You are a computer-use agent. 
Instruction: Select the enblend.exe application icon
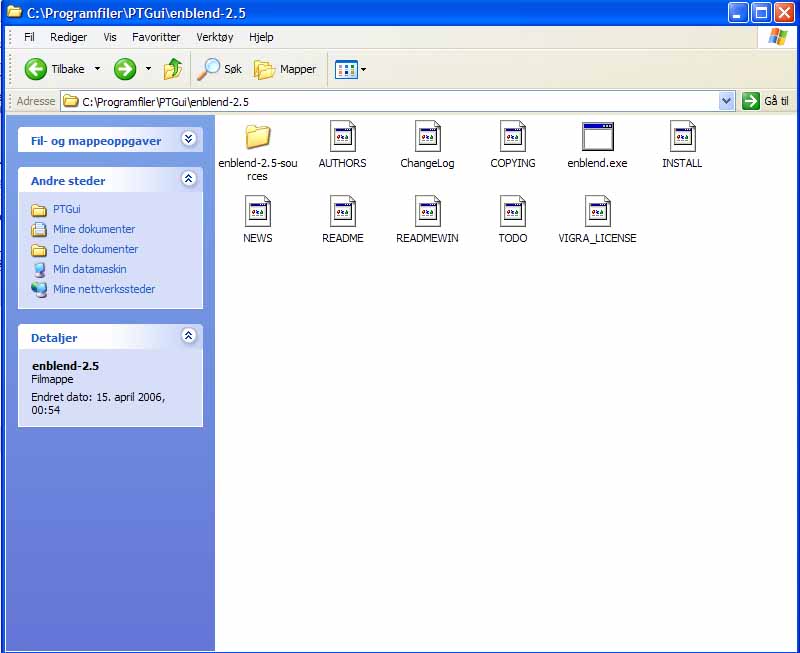pyautogui.click(x=597, y=136)
